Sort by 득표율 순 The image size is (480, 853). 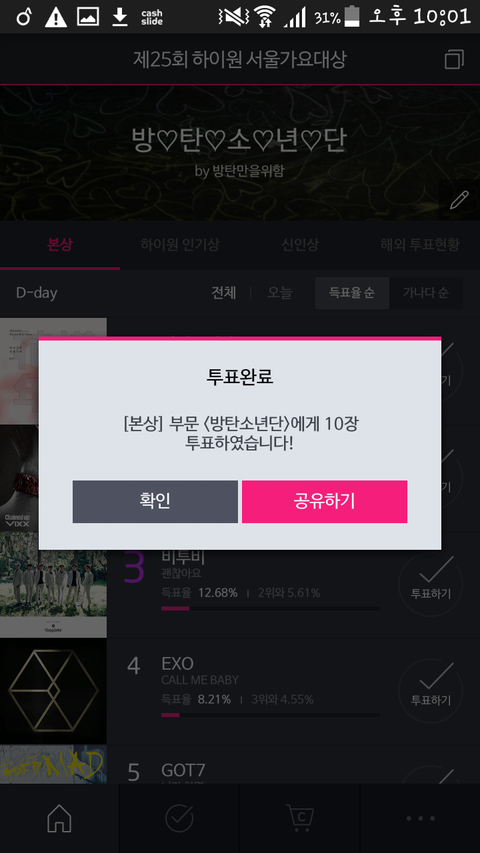coord(352,293)
